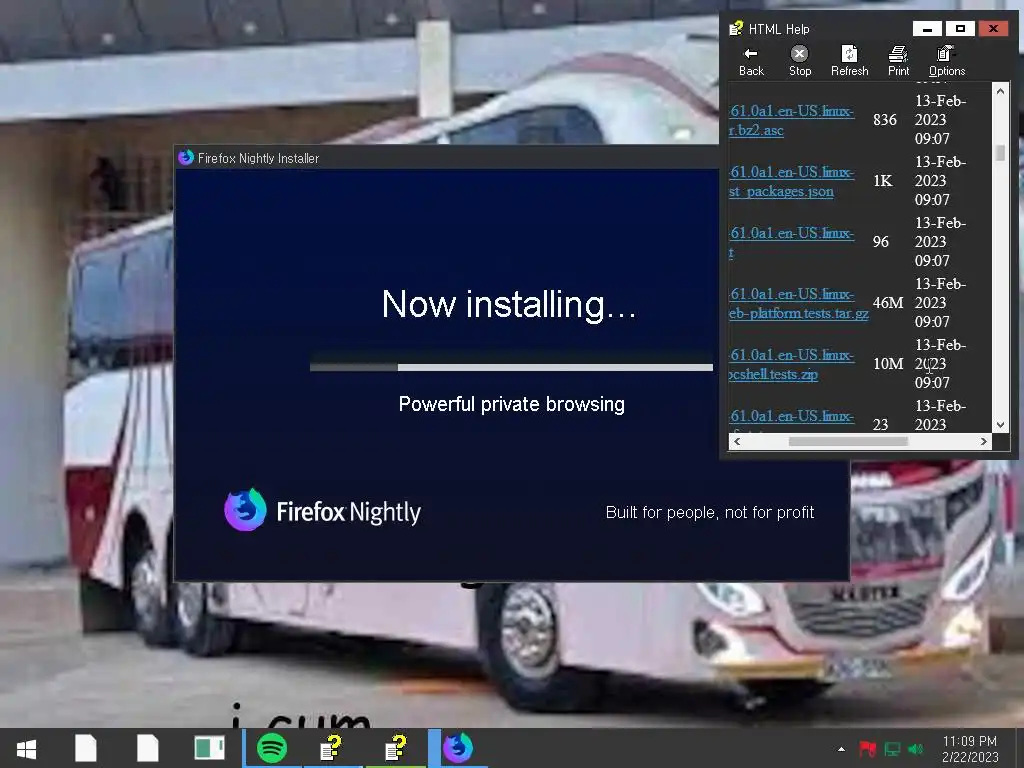1024x768 pixels.
Task: Click the network tray icon
Action: pyautogui.click(x=892, y=749)
